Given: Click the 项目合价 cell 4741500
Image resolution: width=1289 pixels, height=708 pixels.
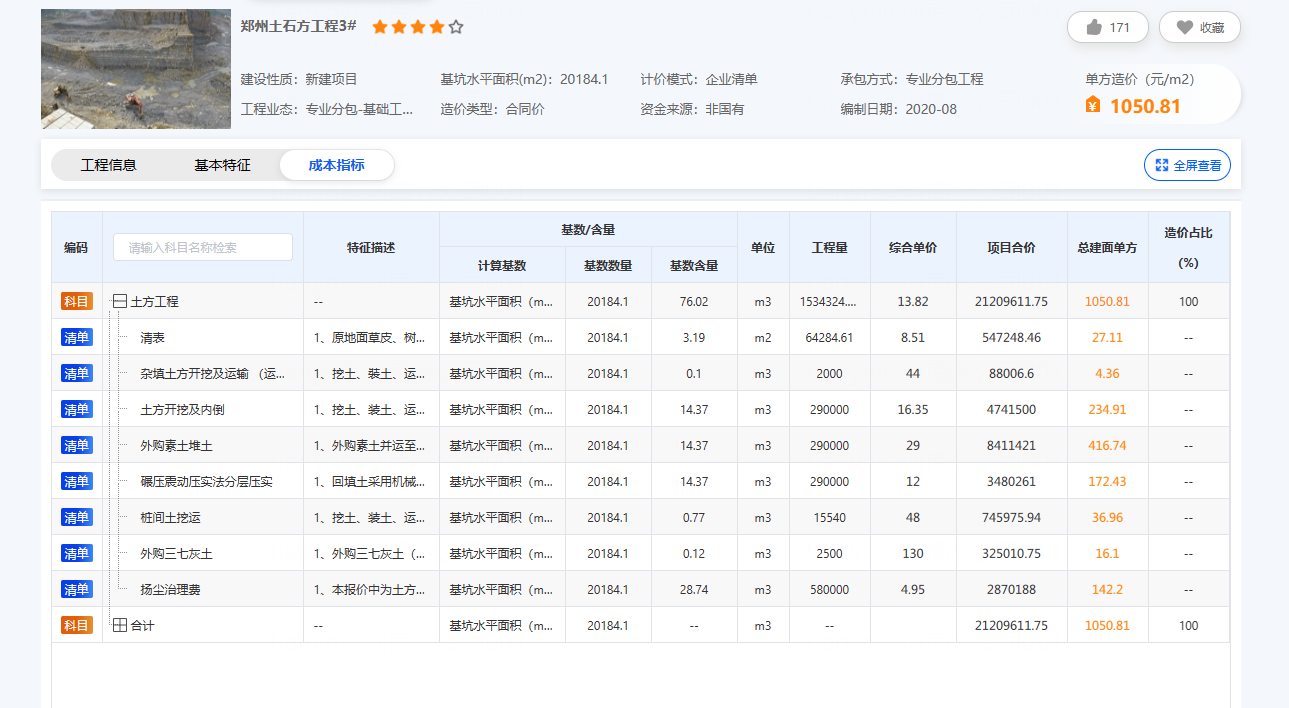Looking at the screenshot, I should point(1011,409).
